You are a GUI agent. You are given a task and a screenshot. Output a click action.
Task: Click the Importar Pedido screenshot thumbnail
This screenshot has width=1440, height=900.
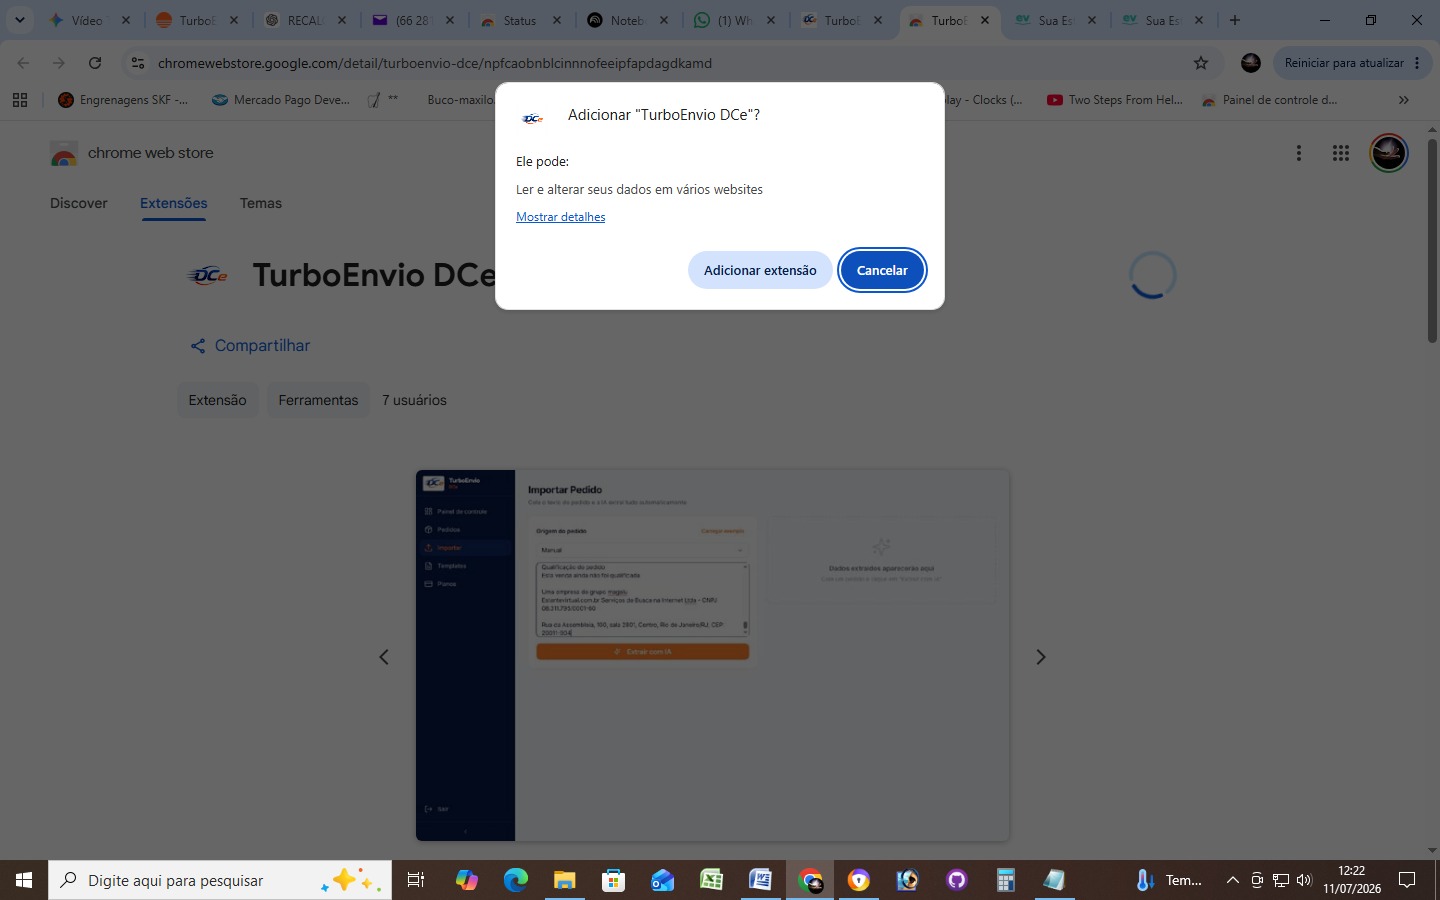713,655
